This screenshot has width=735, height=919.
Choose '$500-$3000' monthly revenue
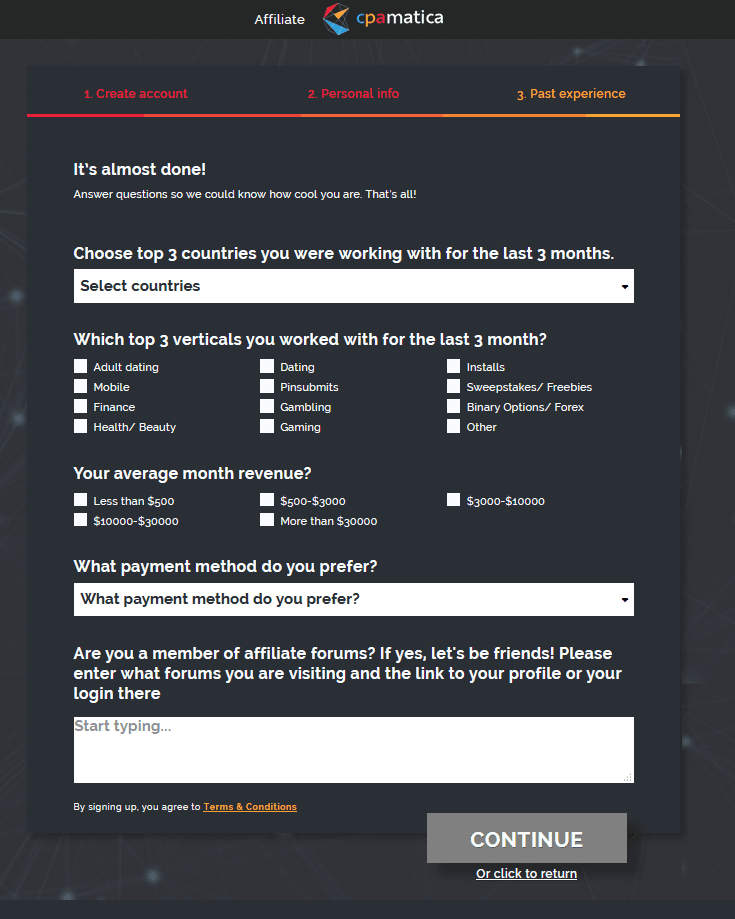pos(267,499)
